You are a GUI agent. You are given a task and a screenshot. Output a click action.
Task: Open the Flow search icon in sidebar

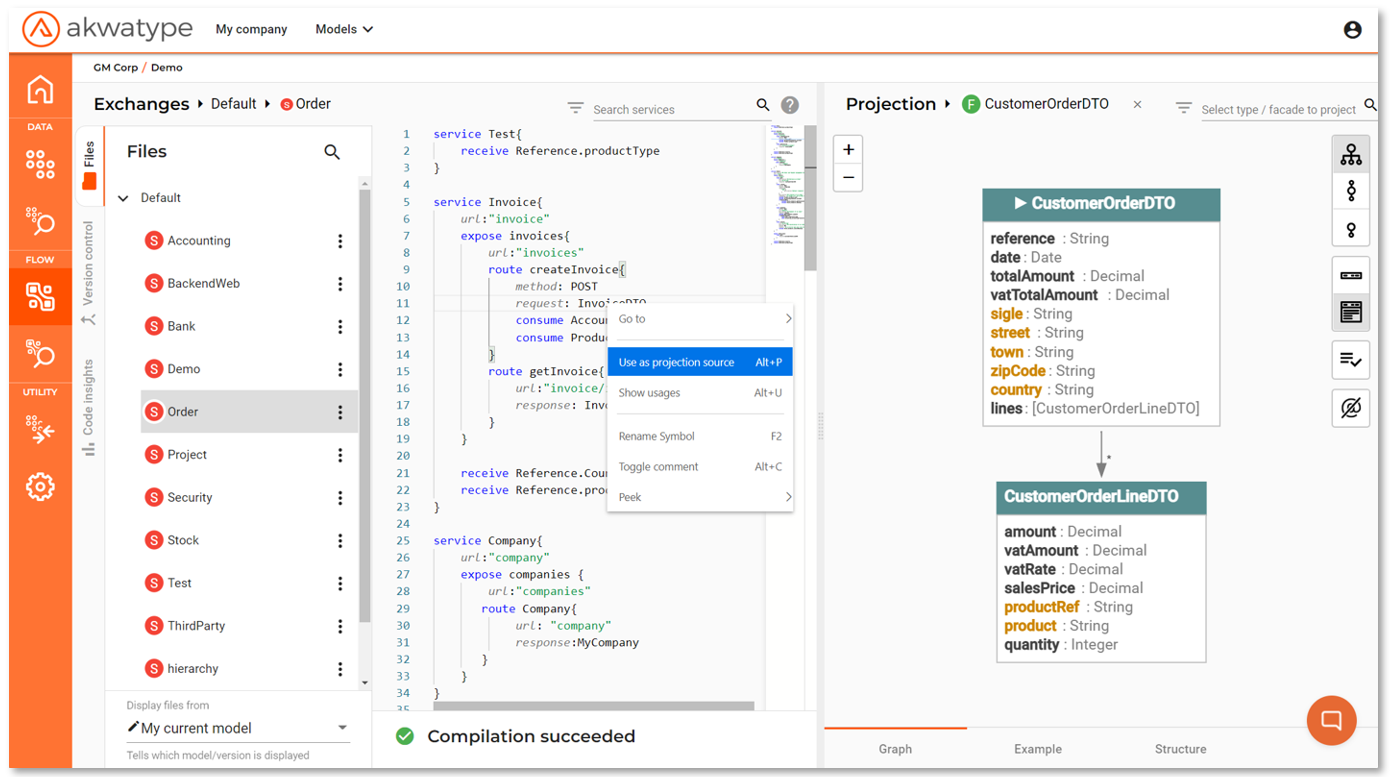click(x=40, y=353)
